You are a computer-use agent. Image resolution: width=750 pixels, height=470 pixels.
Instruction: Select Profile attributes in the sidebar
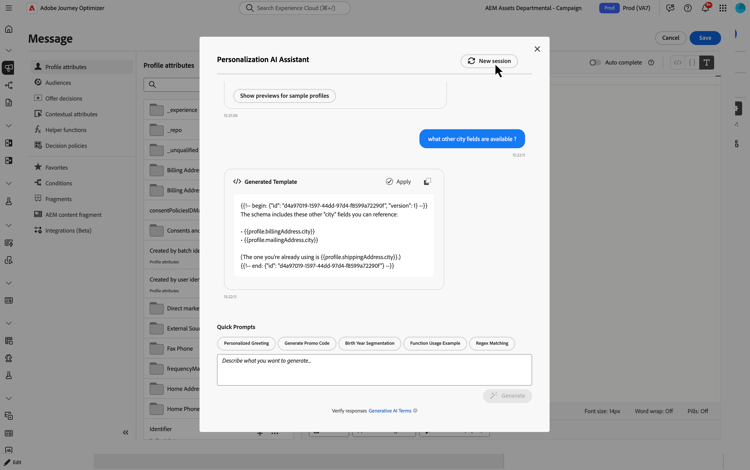tap(82, 67)
